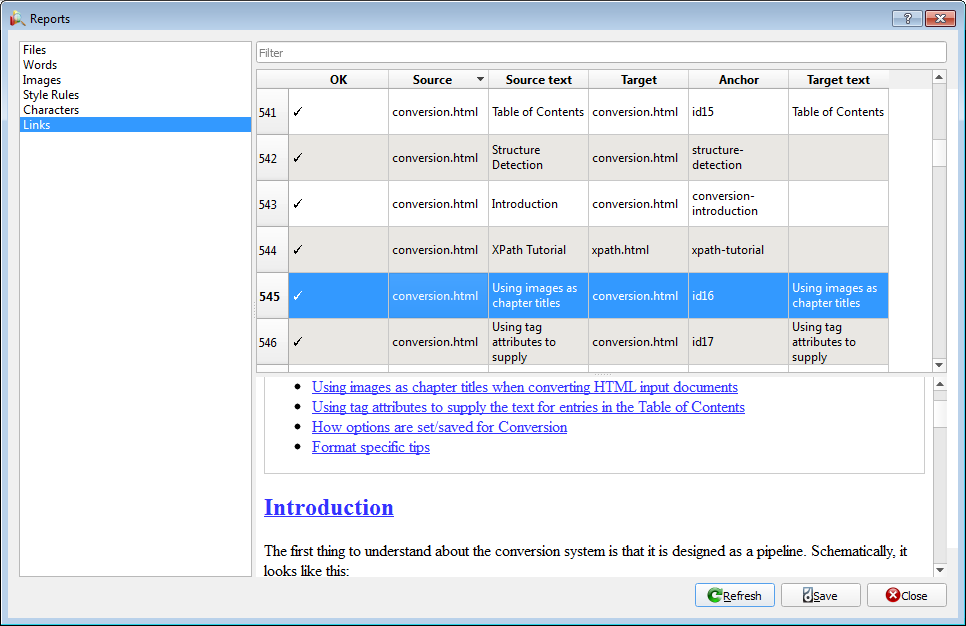Select Links in the report list
This screenshot has height=626, width=966.
pyautogui.click(x=136, y=124)
